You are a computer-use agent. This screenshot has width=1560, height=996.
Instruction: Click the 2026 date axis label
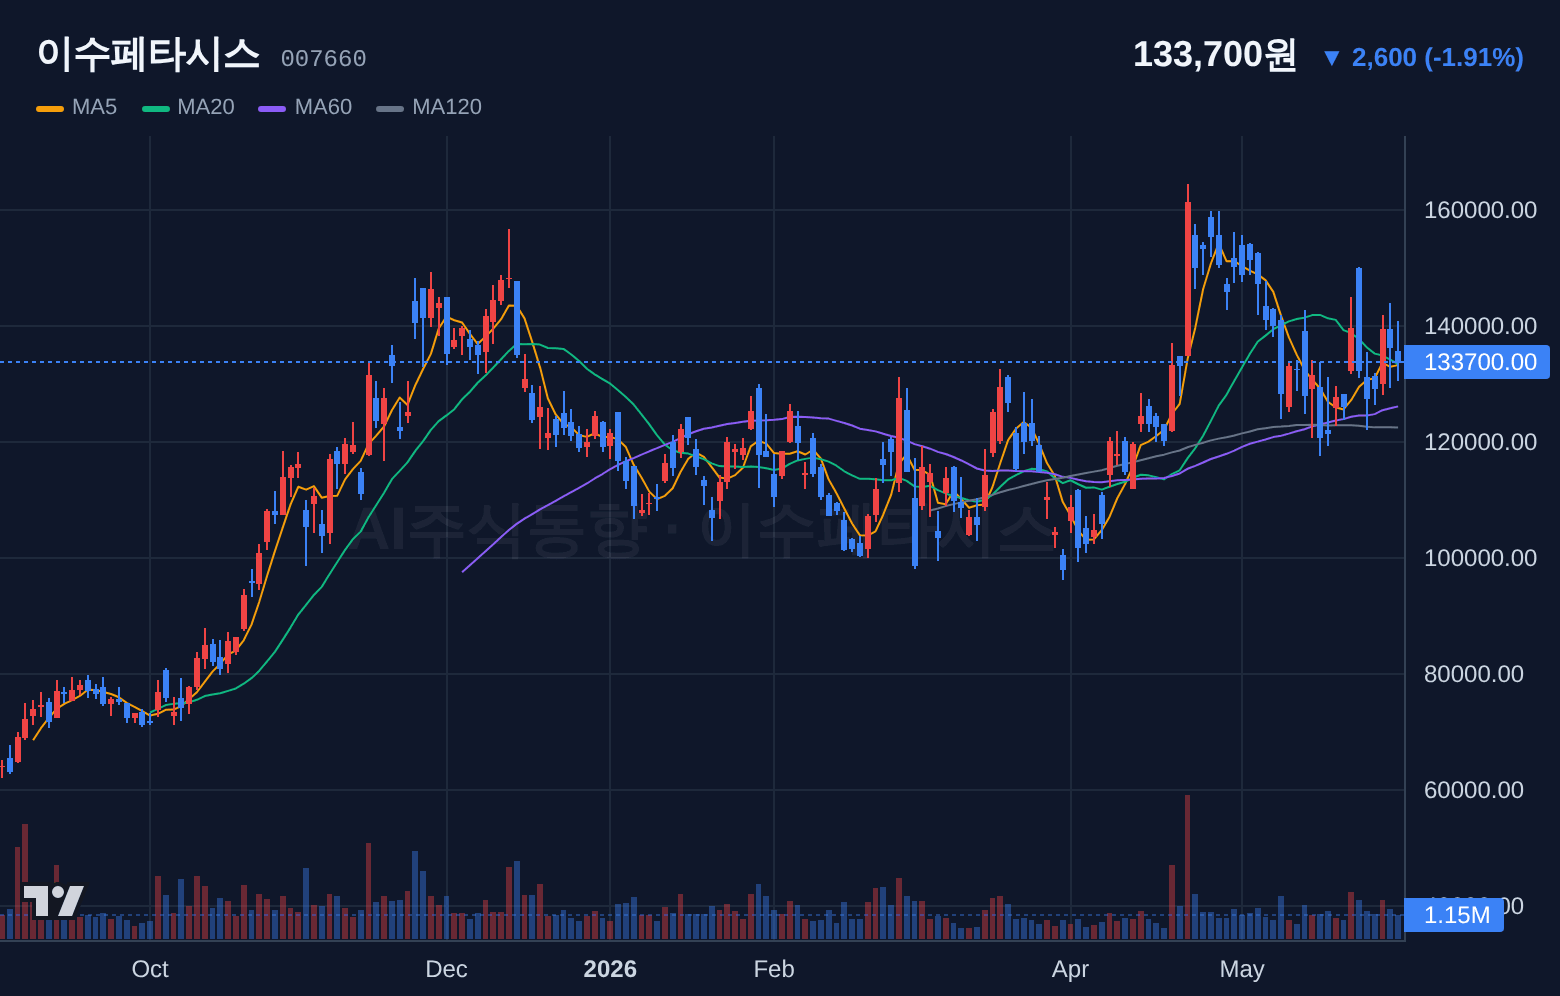point(610,969)
